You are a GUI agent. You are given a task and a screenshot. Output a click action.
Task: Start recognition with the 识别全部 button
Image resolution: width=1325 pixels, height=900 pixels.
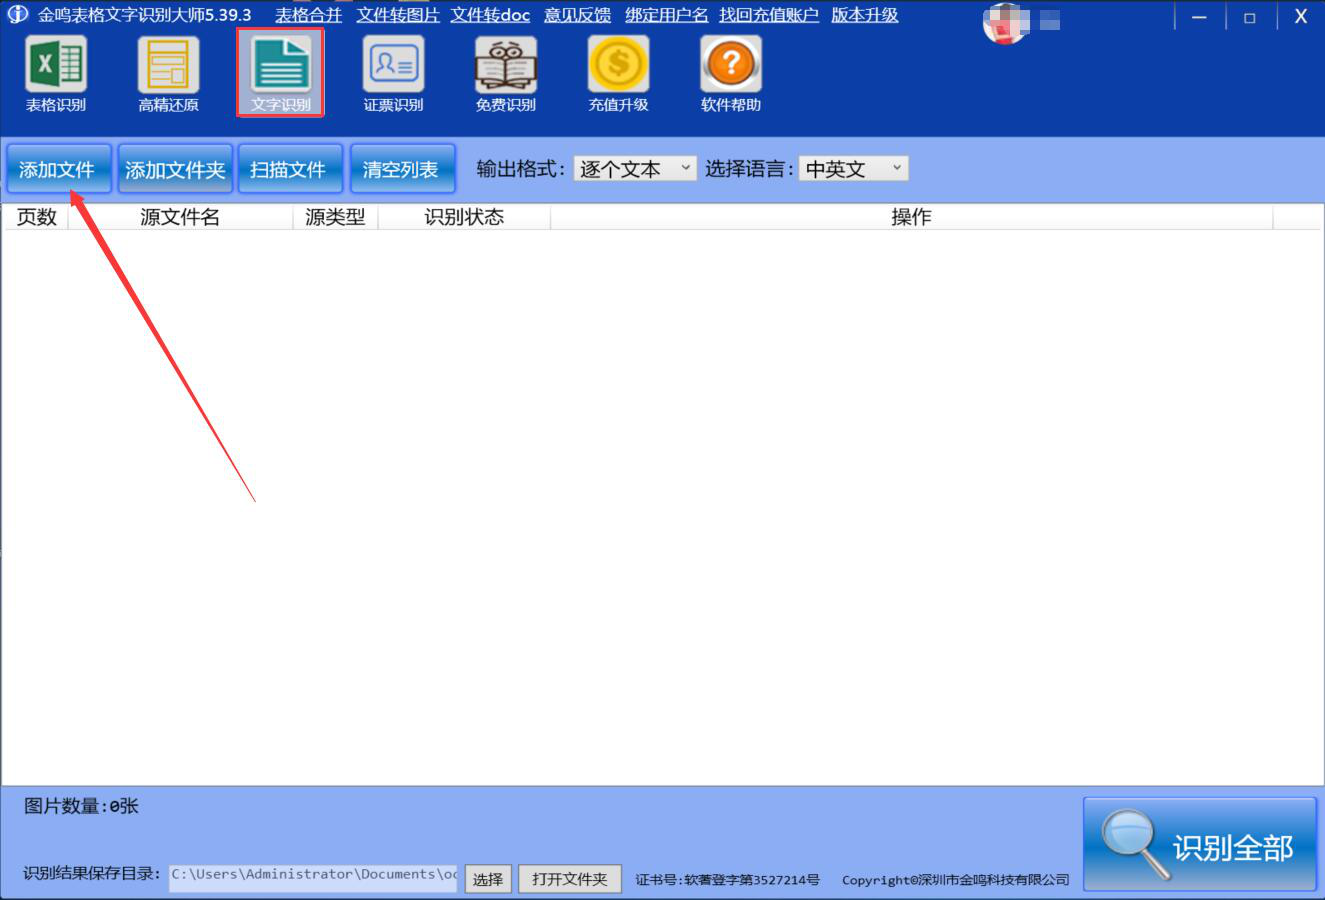[1200, 843]
